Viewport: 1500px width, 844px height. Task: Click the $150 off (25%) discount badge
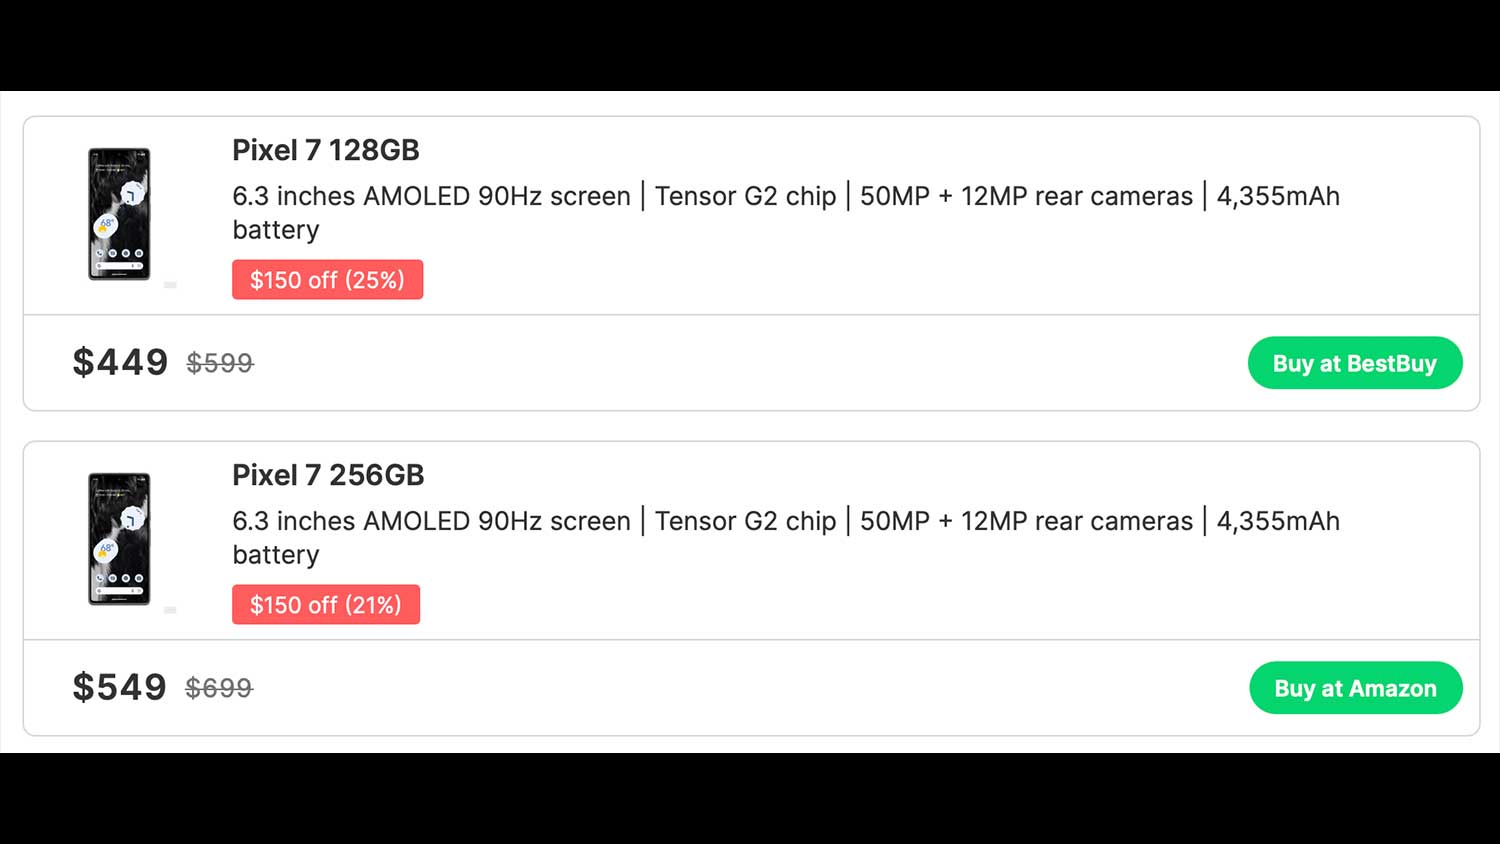click(327, 280)
